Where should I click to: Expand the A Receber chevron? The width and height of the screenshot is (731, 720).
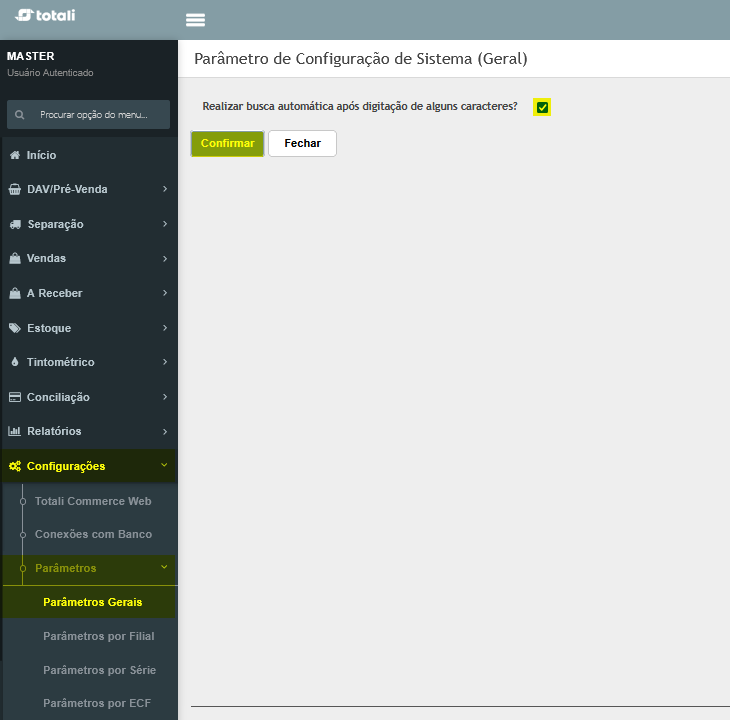pyautogui.click(x=165, y=293)
